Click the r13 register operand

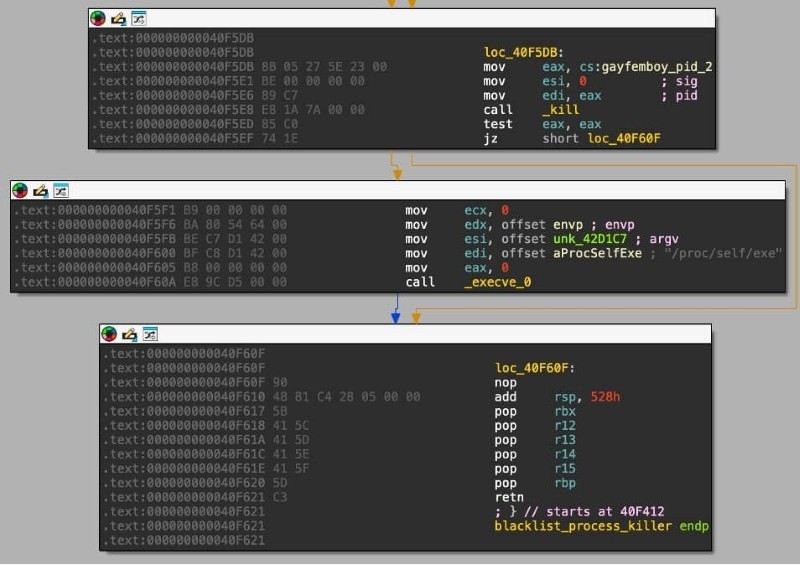(565, 439)
